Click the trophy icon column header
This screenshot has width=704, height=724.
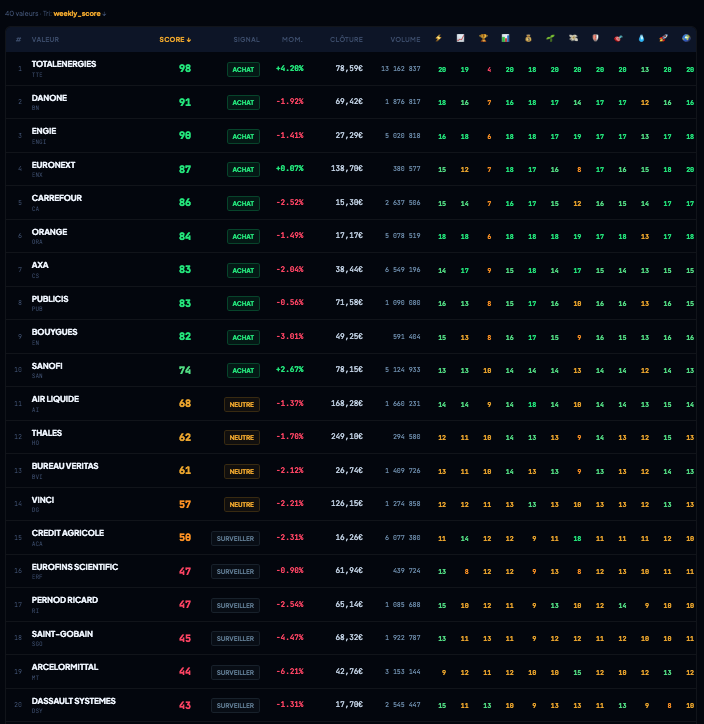(x=484, y=39)
